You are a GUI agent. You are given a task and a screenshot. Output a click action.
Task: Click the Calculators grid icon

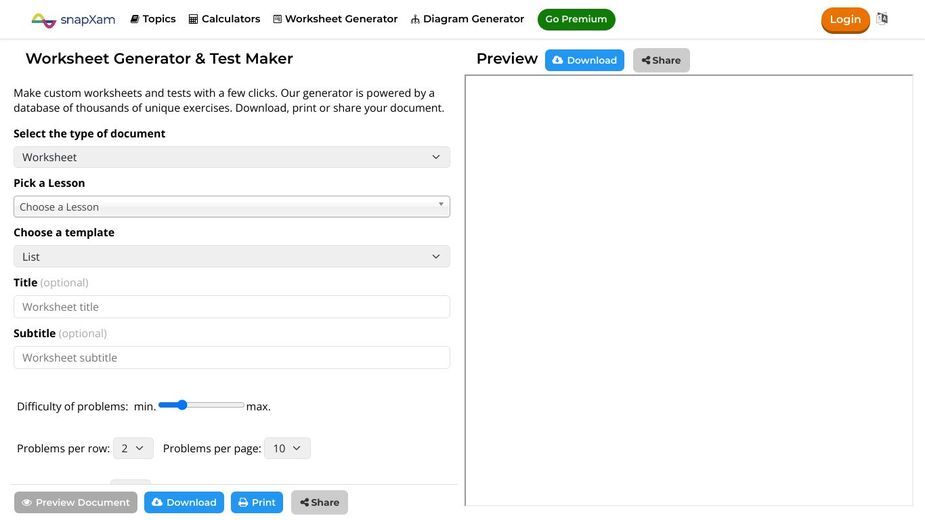coord(193,19)
